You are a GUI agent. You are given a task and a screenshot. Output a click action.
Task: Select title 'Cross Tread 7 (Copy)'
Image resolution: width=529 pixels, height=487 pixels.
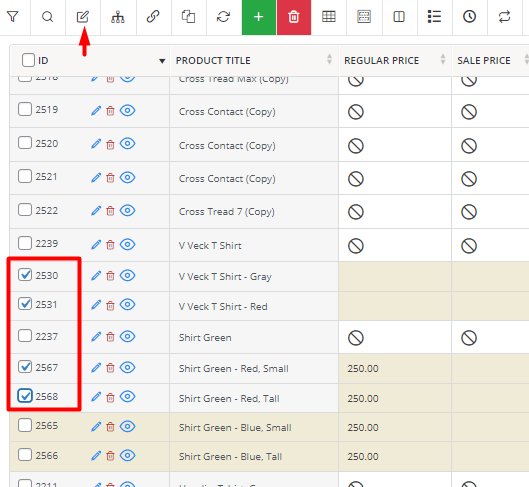[x=226, y=212]
